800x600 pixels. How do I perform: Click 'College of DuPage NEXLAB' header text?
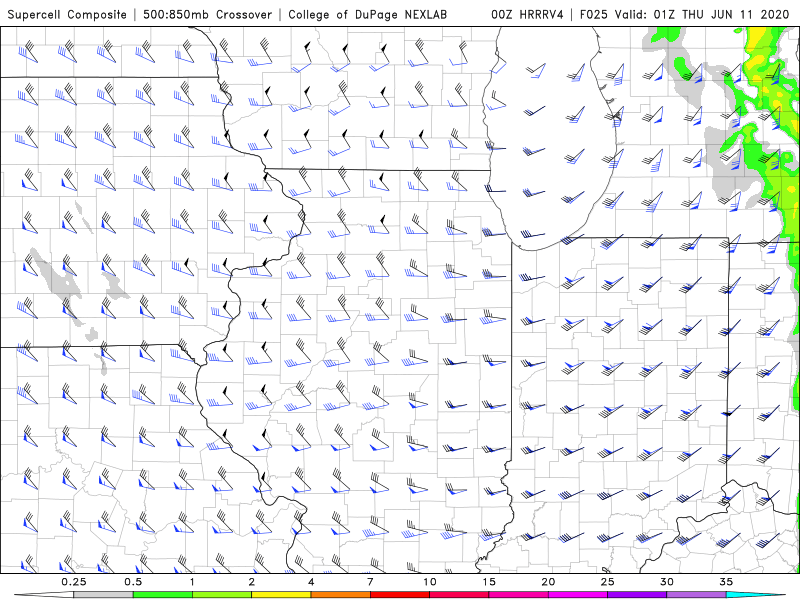367,14
